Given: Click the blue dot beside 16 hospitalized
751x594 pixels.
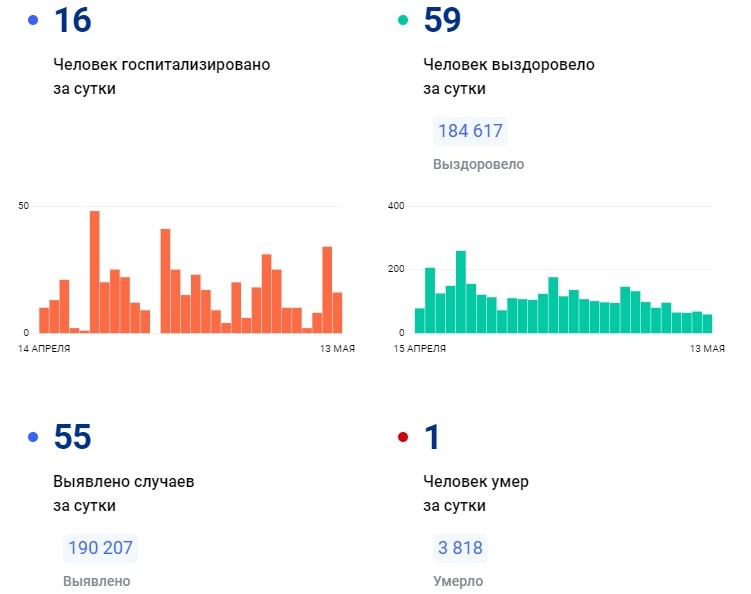Looking at the screenshot, I should [x=33, y=20].
